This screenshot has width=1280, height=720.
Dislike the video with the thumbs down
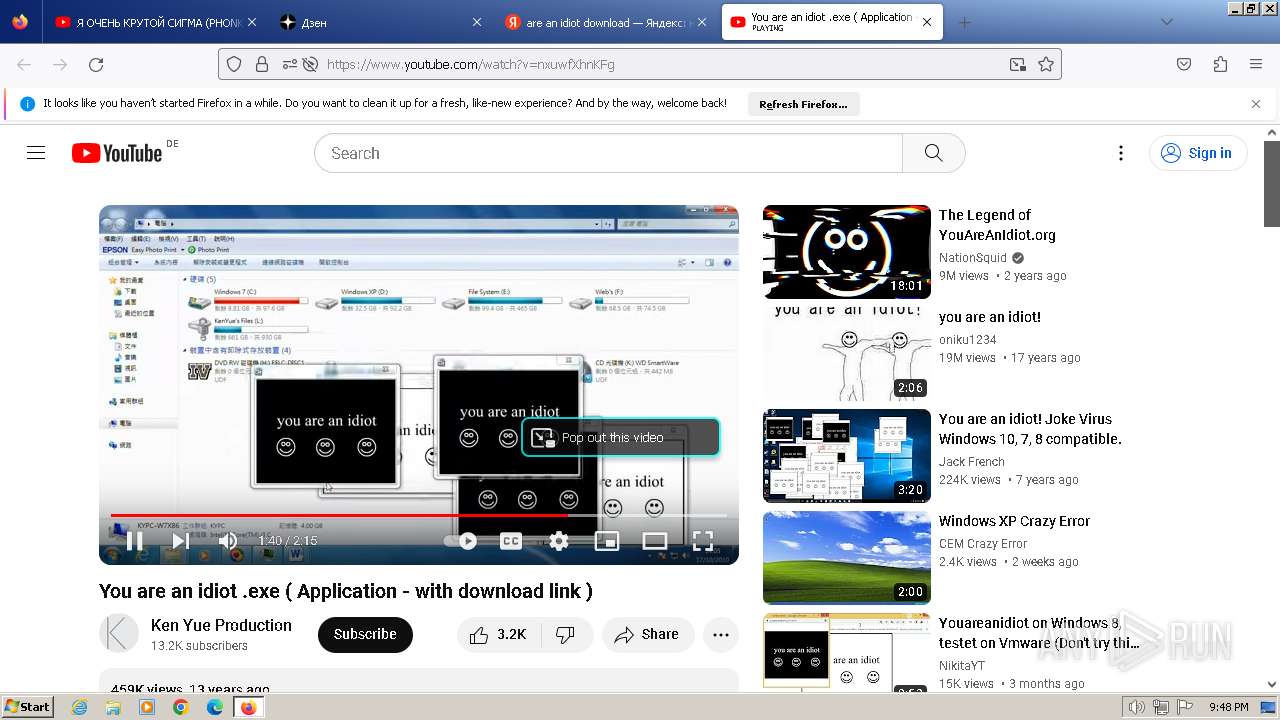coord(566,634)
